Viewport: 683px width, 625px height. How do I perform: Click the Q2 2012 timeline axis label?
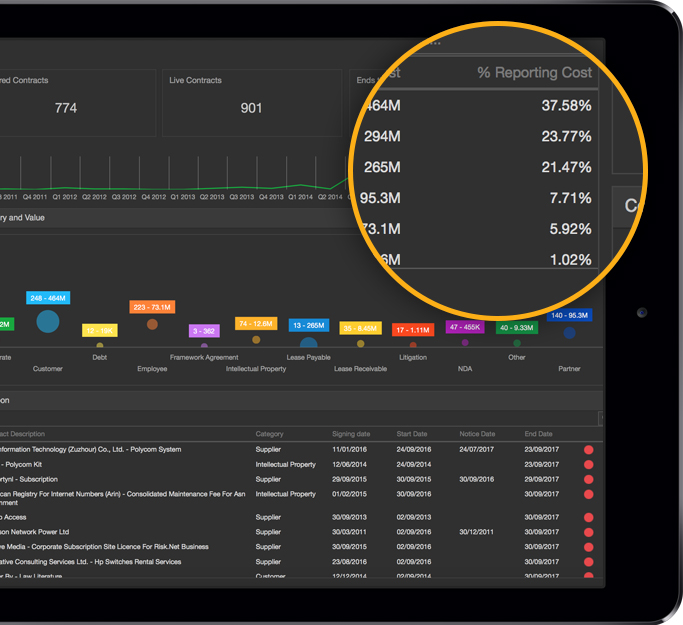click(94, 197)
